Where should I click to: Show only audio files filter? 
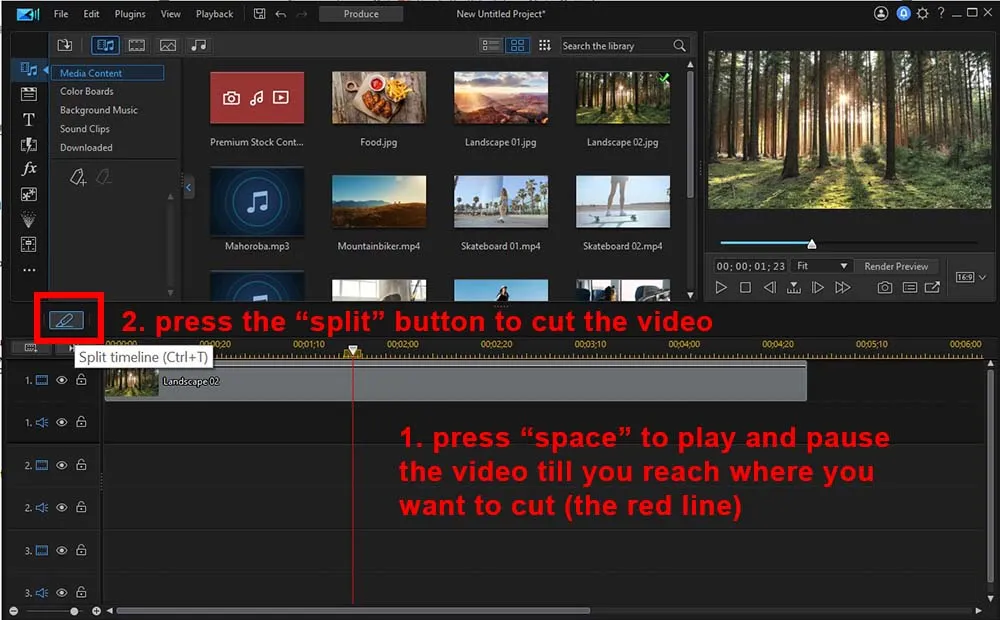coord(199,45)
